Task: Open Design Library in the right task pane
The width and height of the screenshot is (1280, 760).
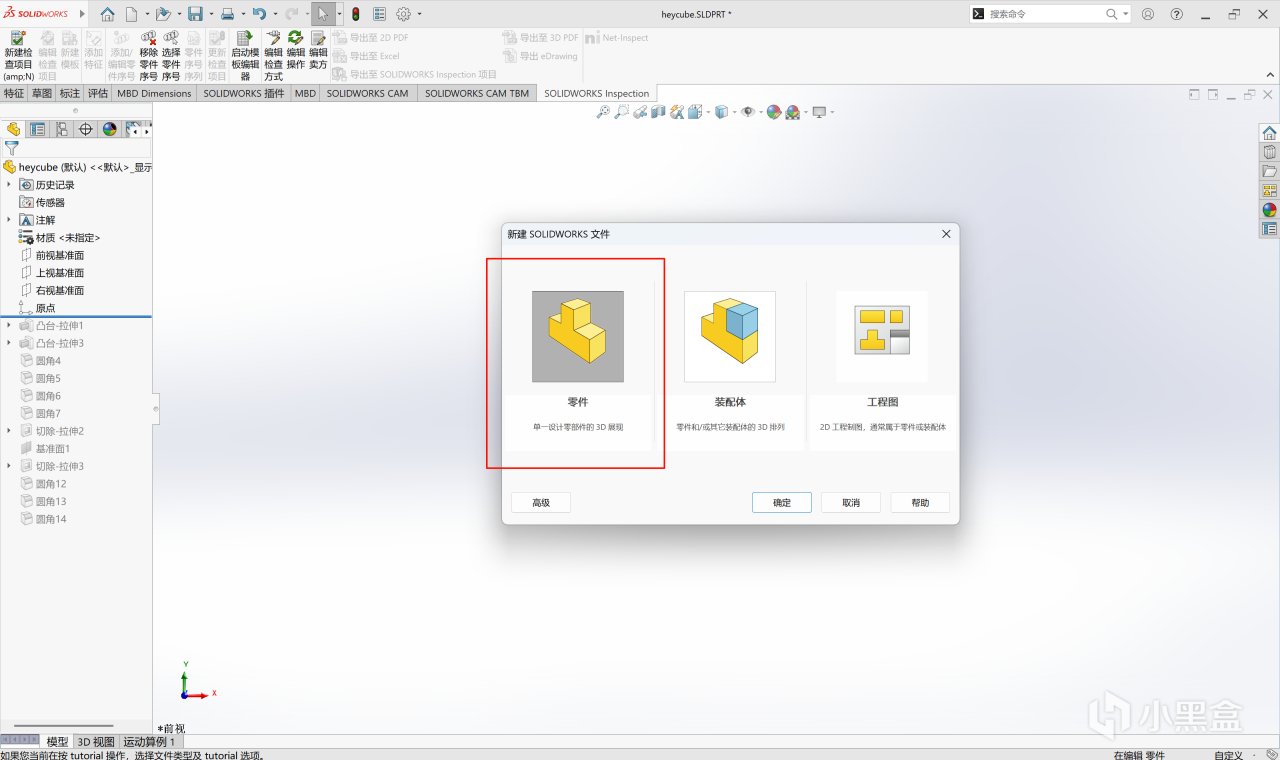Action: point(1269,152)
